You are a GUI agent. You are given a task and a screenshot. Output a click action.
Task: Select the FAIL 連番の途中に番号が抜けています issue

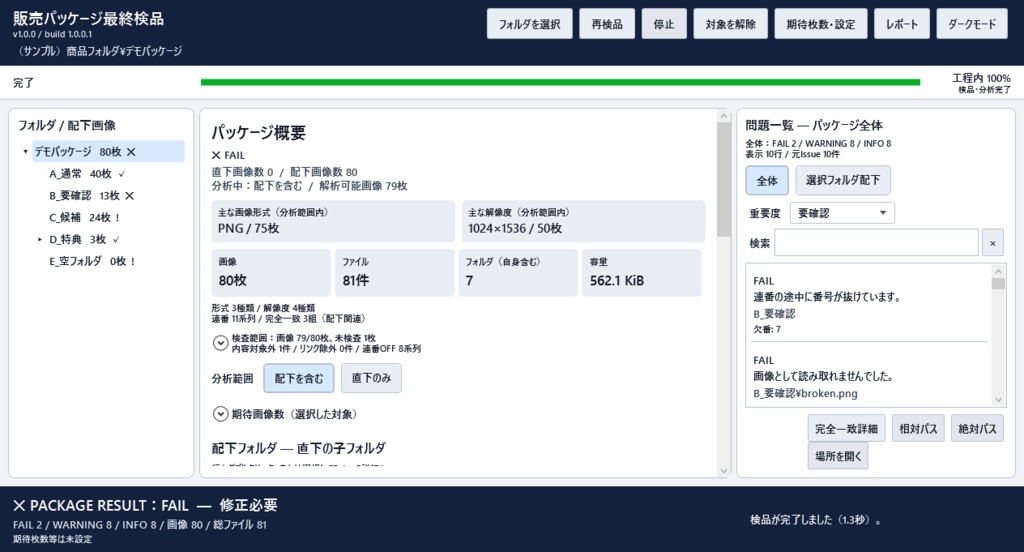pyautogui.click(x=869, y=304)
